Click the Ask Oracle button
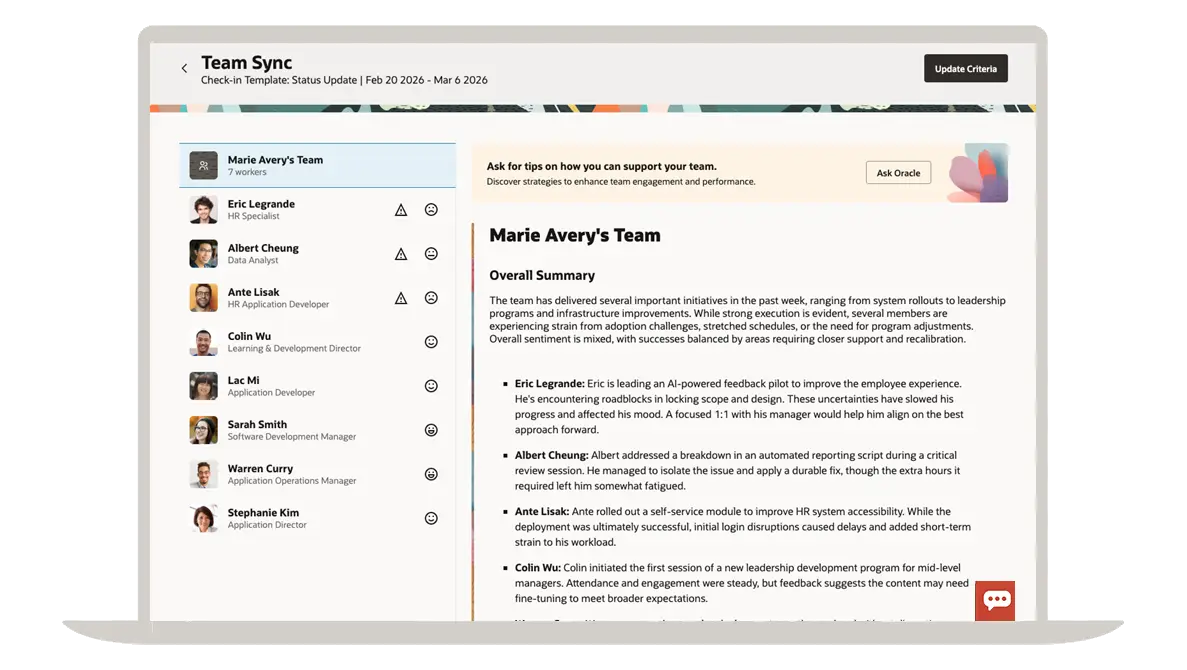This screenshot has height=670, width=1187. coord(898,173)
